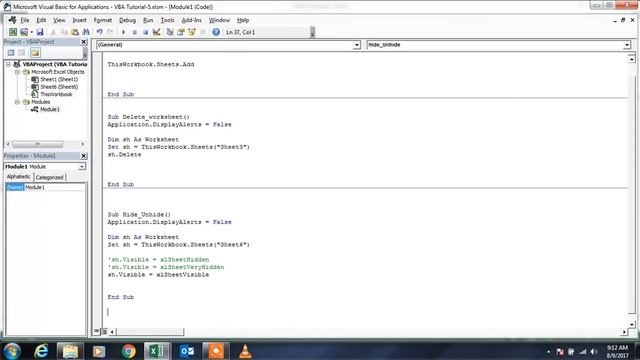640x360 pixels.
Task: Open VLC media player from taskbar
Action: (x=245, y=351)
